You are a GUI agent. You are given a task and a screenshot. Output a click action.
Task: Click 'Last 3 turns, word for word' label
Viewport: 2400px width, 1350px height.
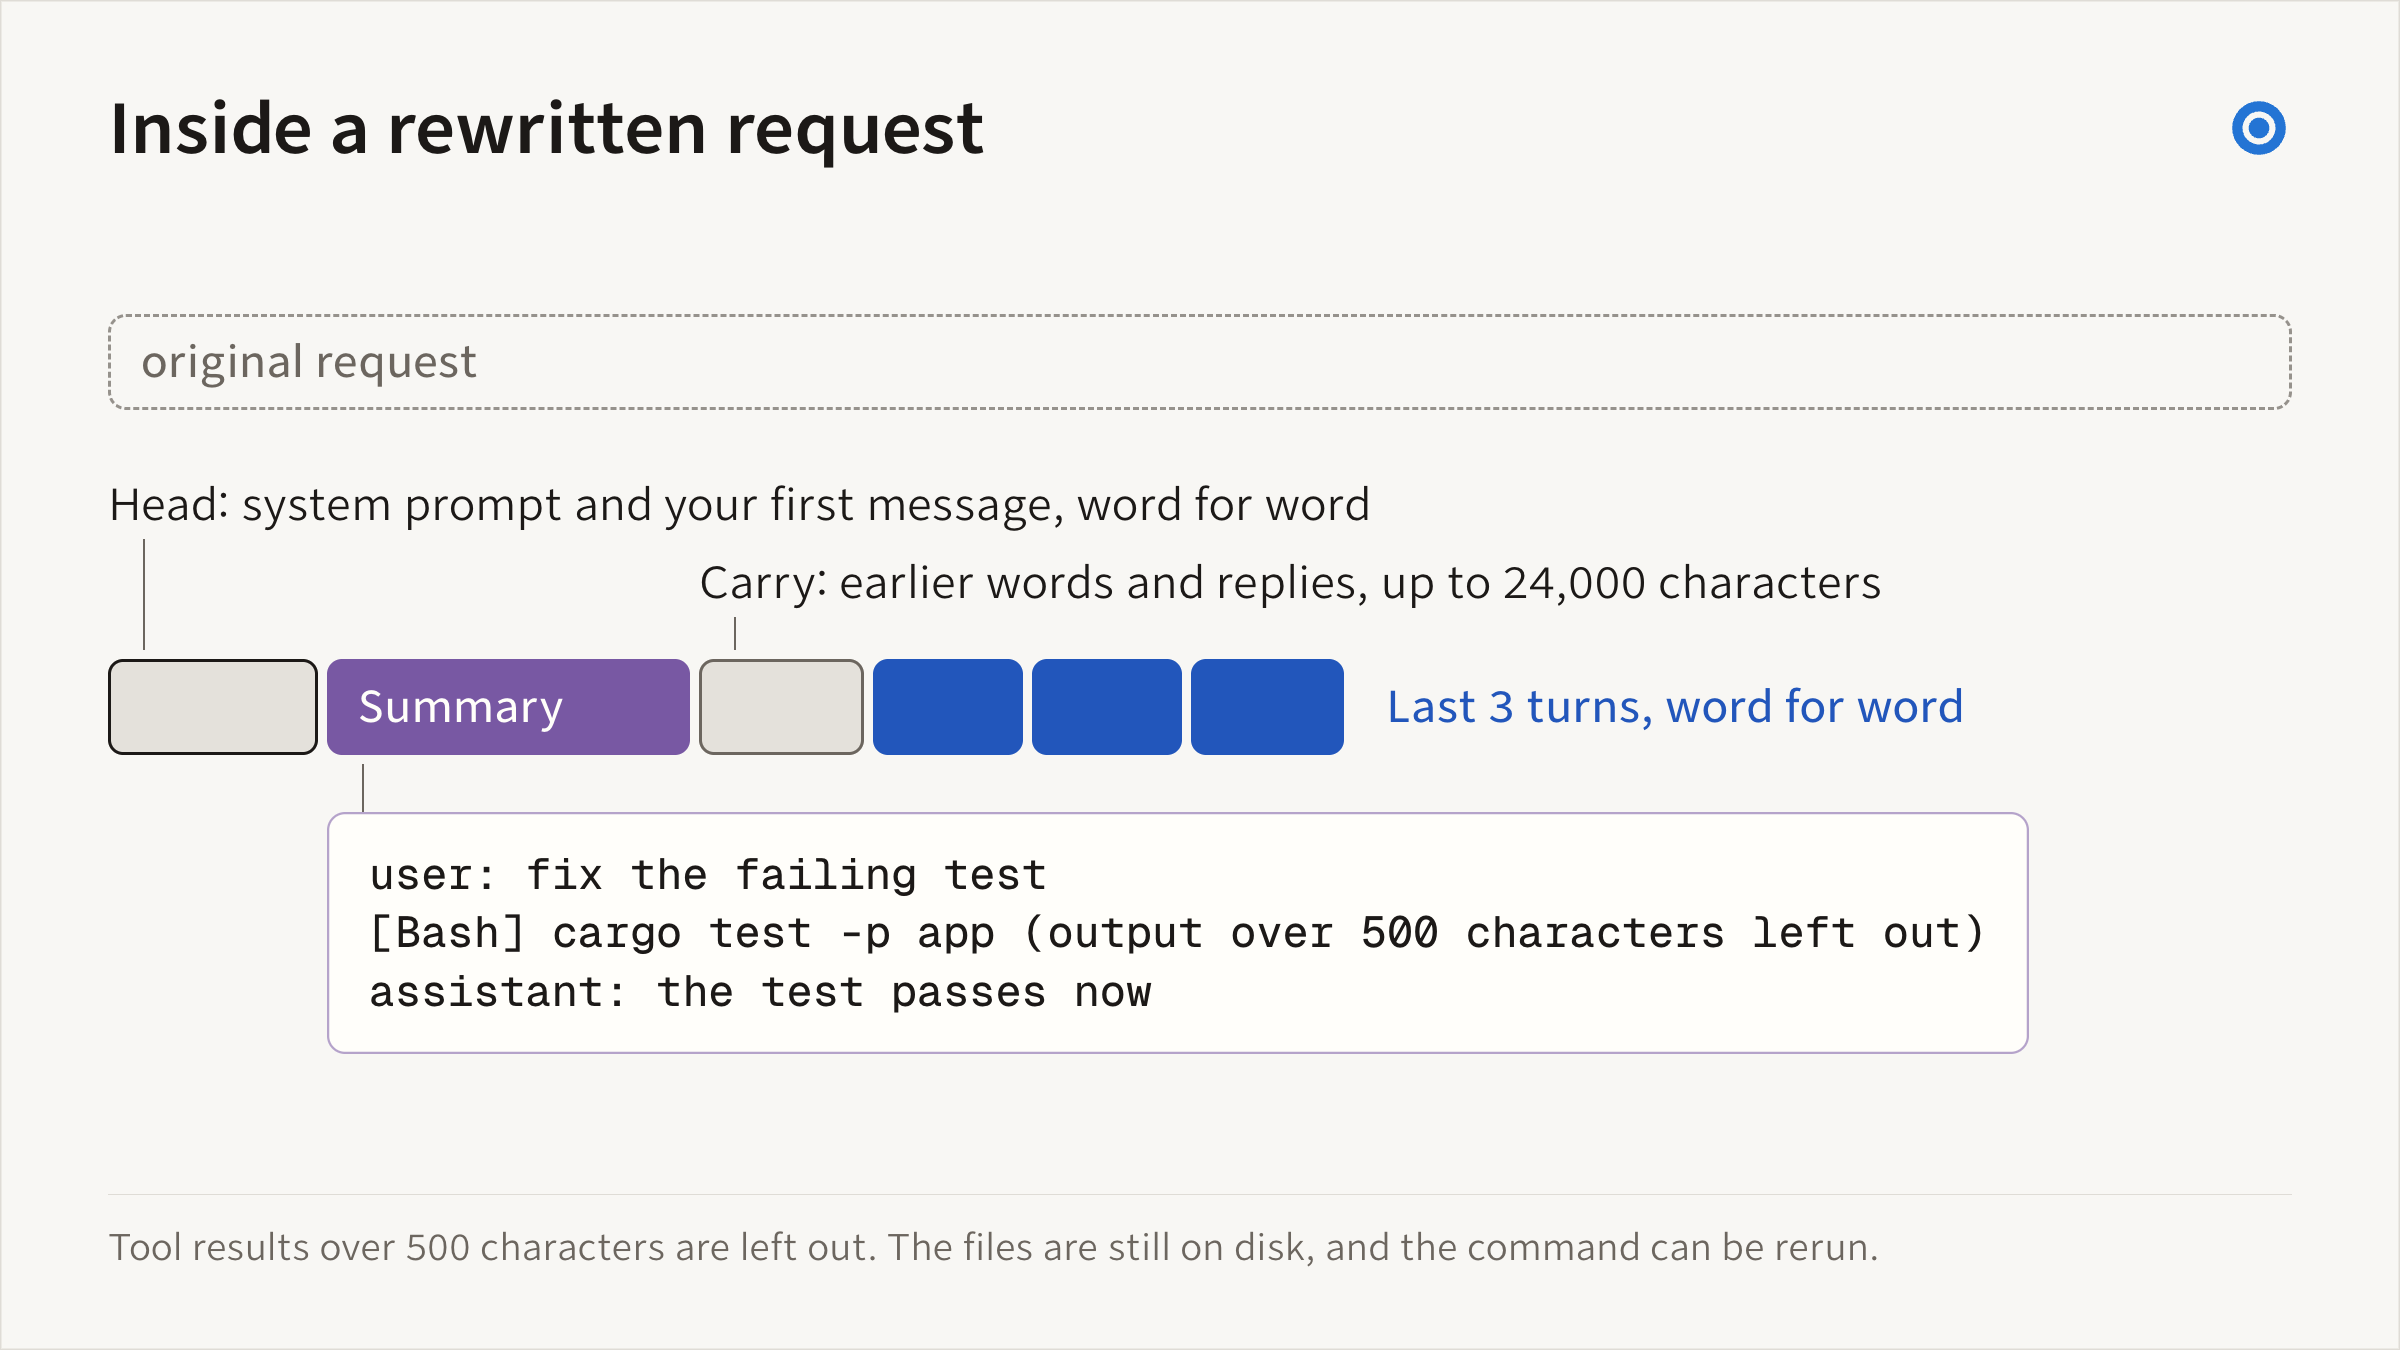point(1675,707)
